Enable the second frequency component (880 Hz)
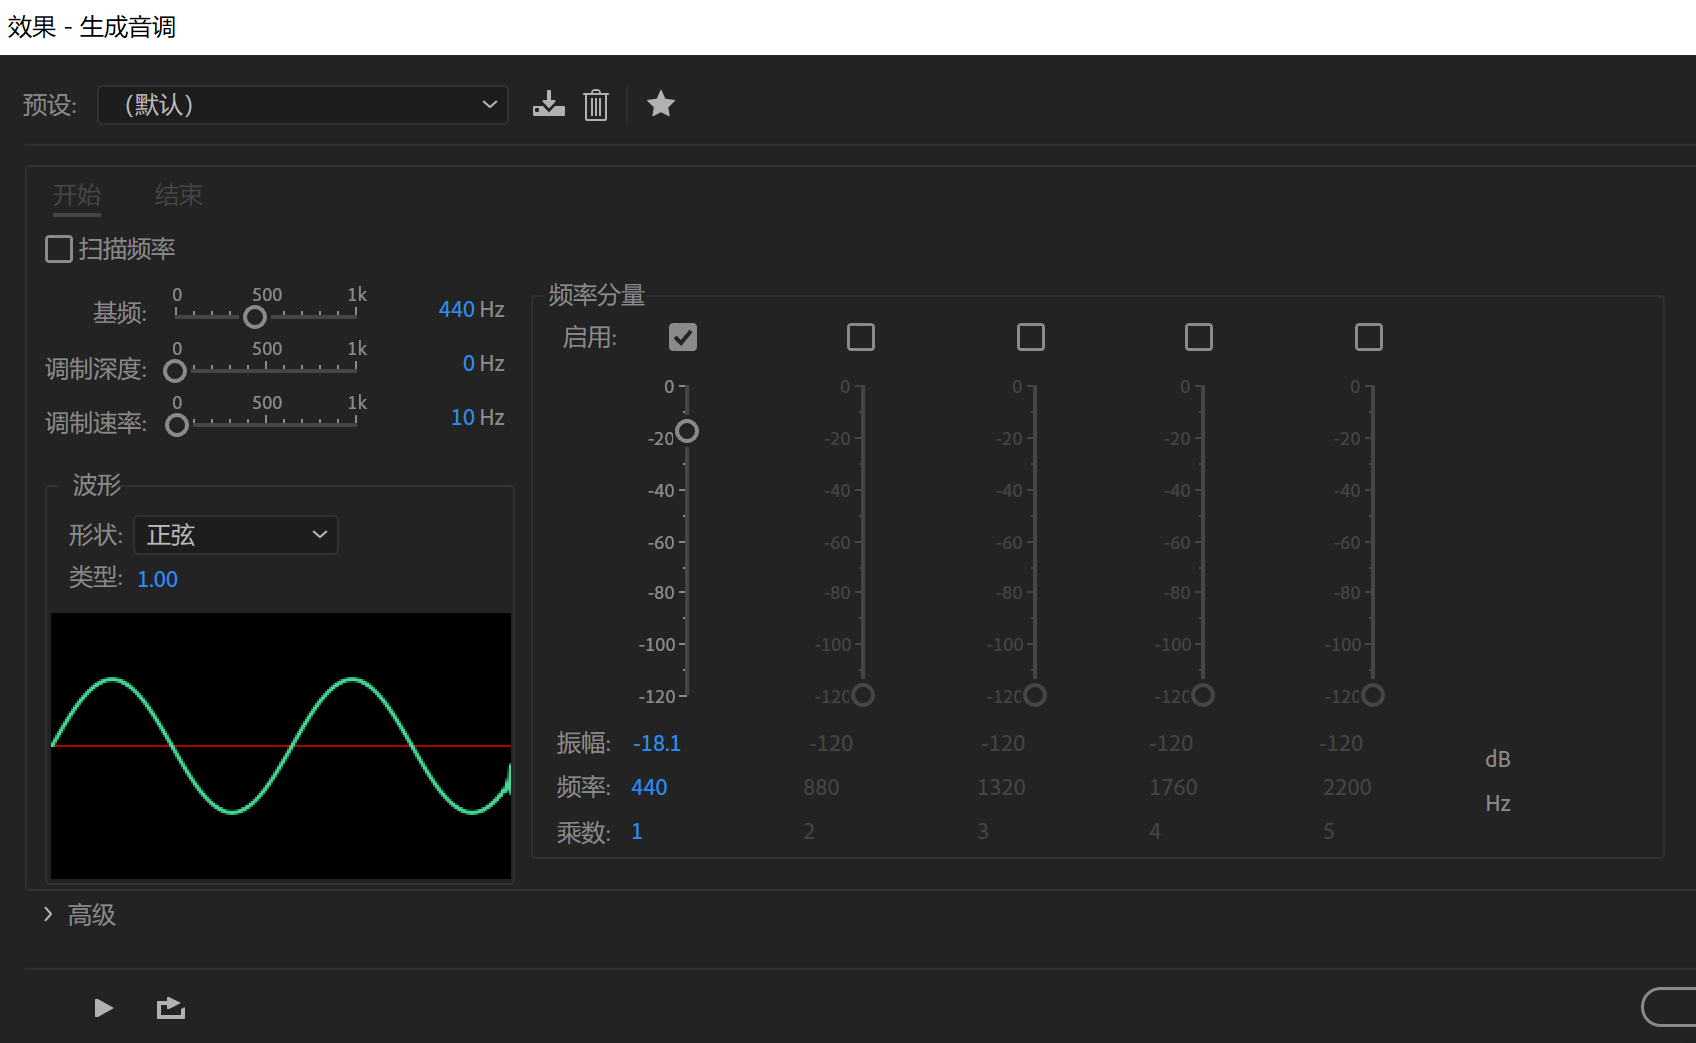This screenshot has height=1043, width=1696. [x=861, y=337]
